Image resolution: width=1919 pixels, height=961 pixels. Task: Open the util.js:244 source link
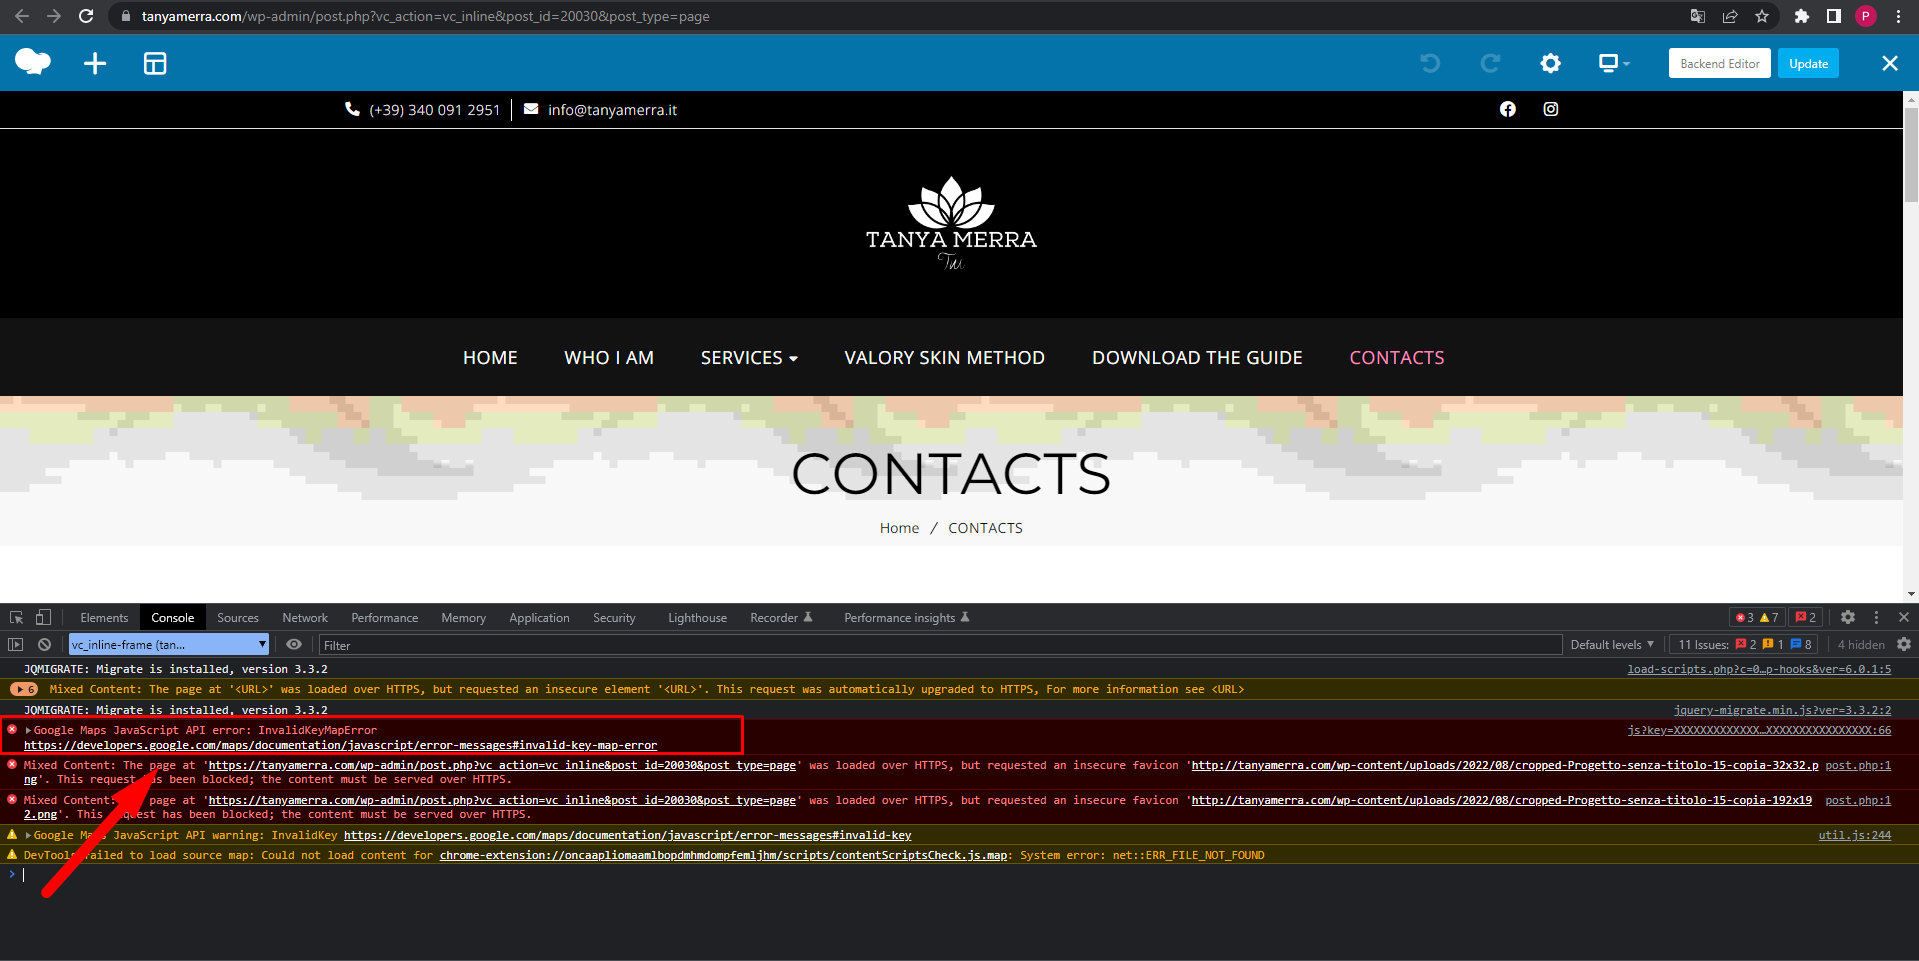[1855, 835]
